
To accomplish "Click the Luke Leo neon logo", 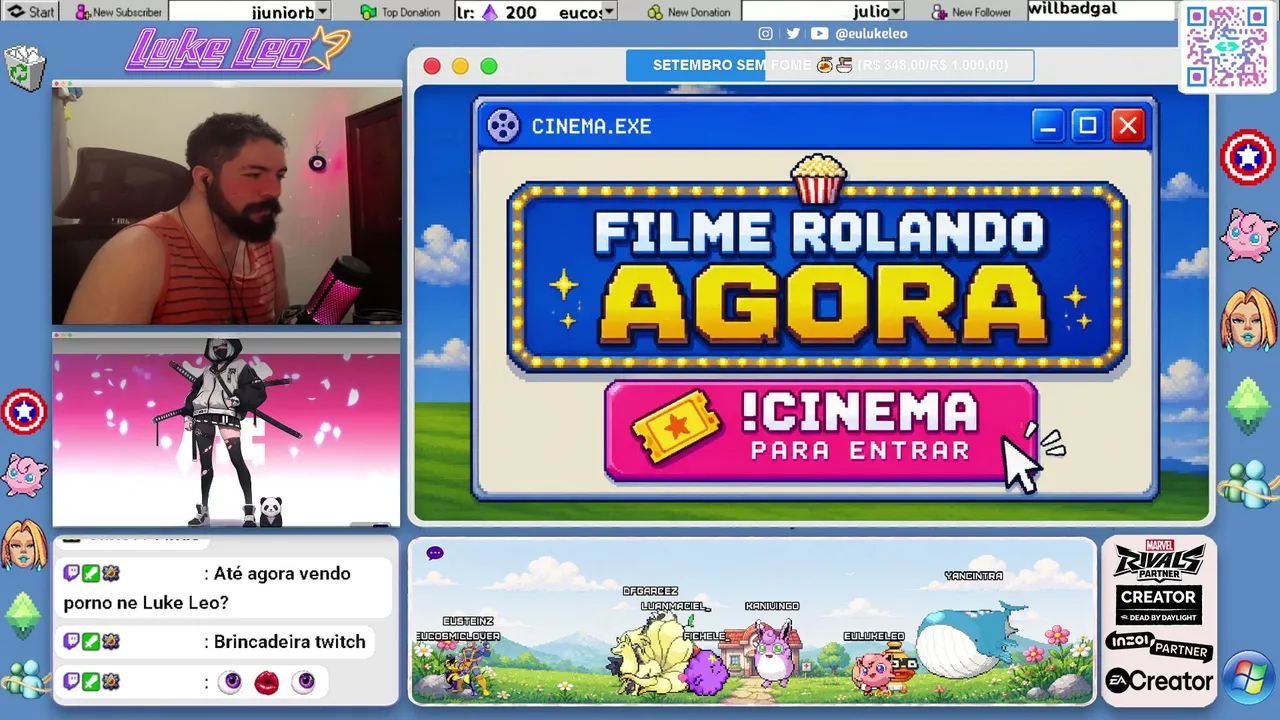I will pos(237,49).
